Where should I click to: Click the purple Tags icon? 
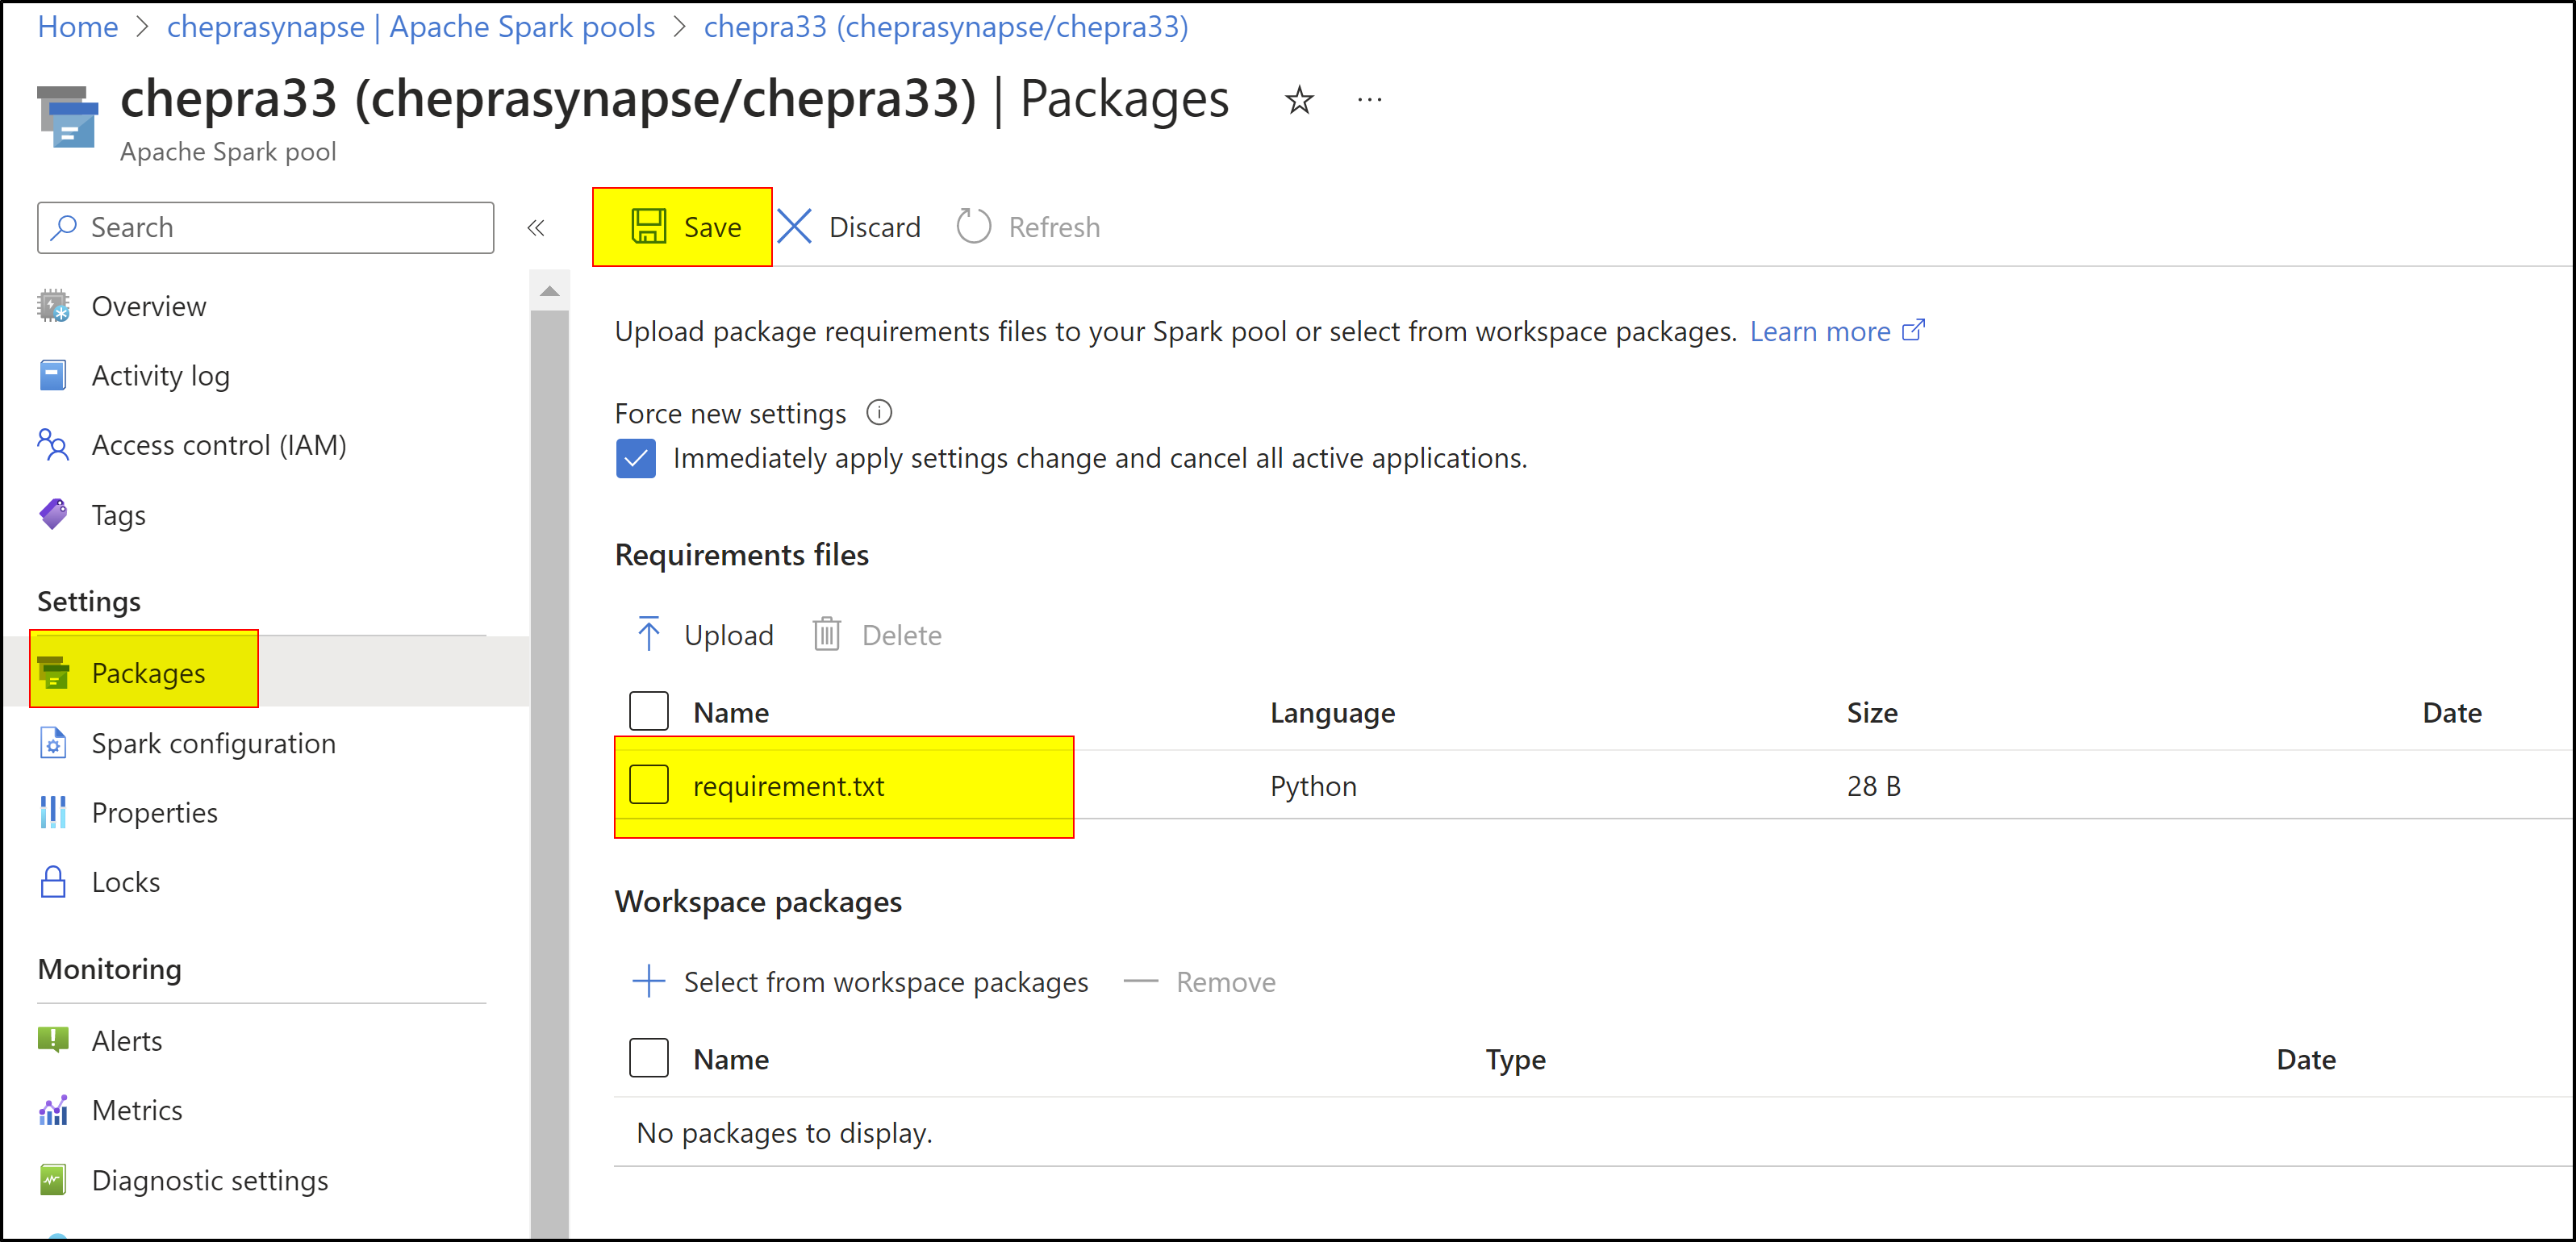click(53, 514)
